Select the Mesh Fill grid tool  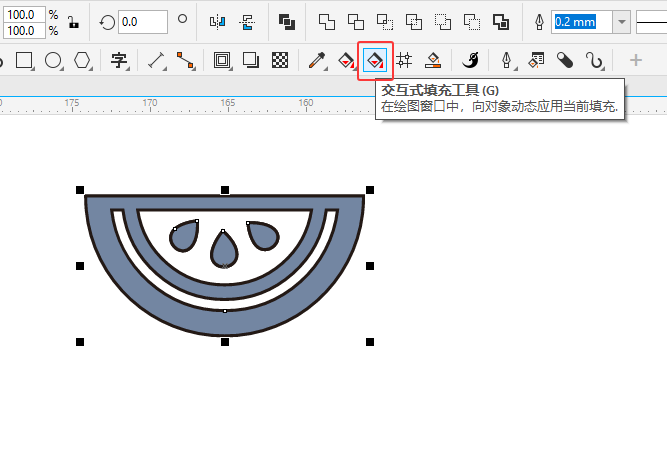pos(404,60)
